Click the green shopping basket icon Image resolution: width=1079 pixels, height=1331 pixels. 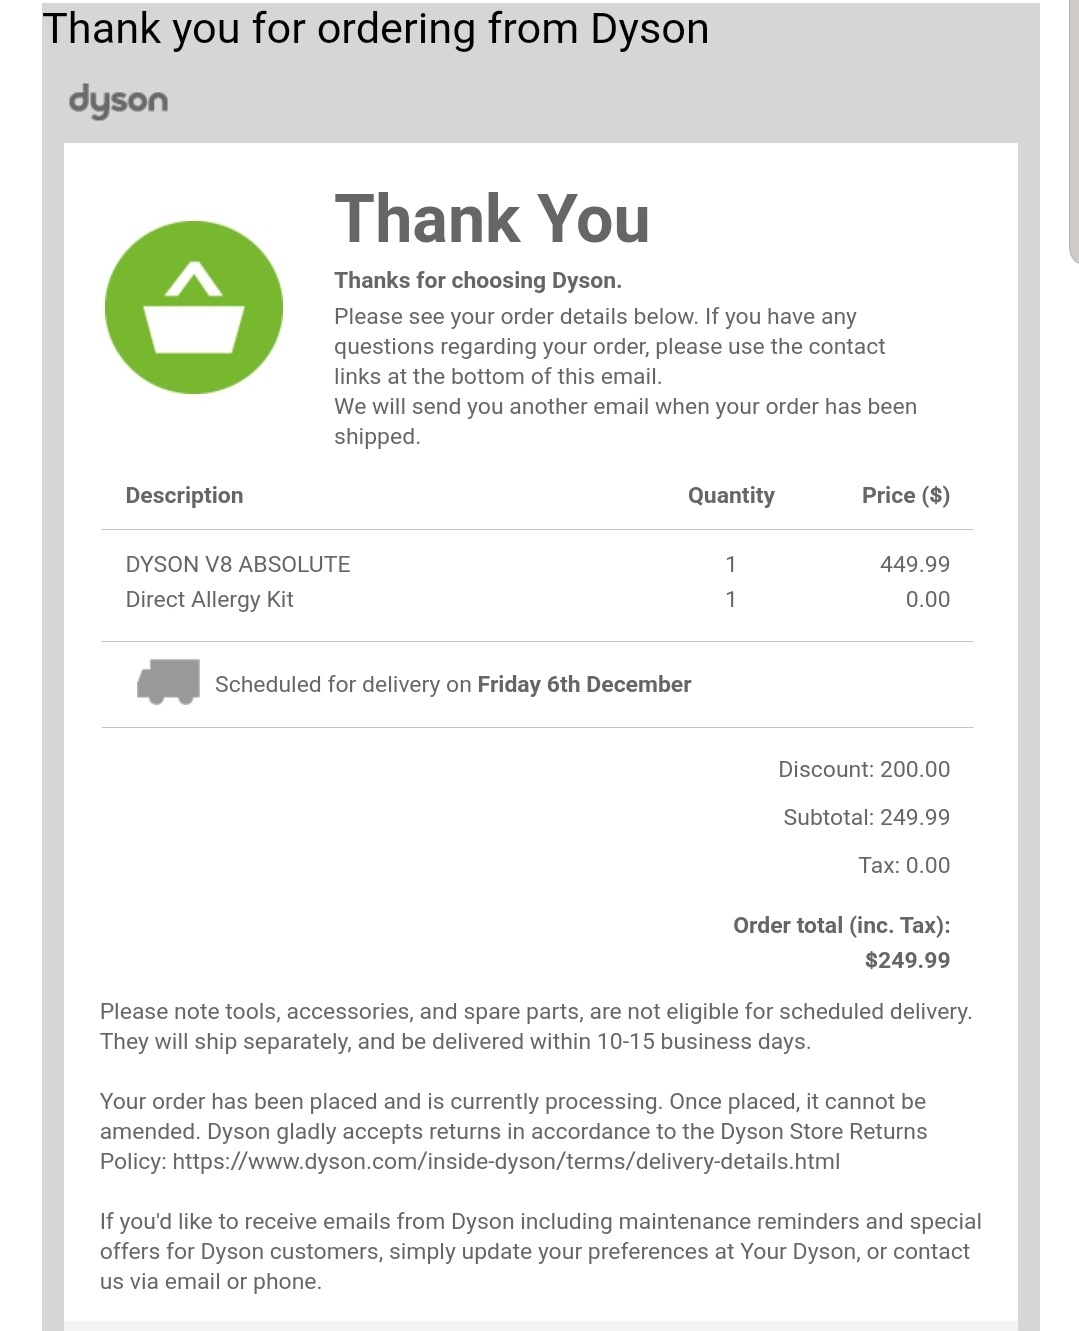(x=194, y=307)
